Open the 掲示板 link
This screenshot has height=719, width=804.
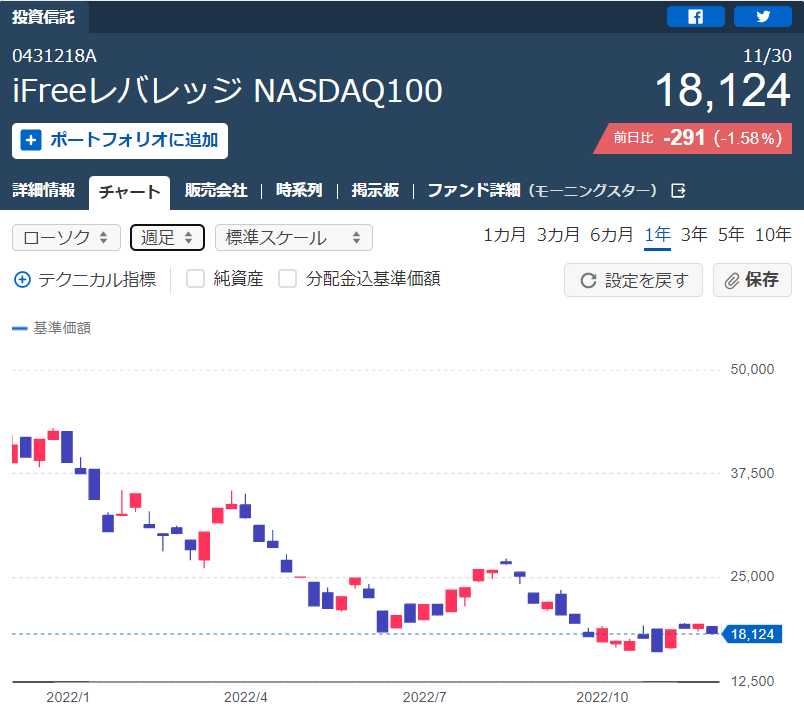click(x=375, y=190)
